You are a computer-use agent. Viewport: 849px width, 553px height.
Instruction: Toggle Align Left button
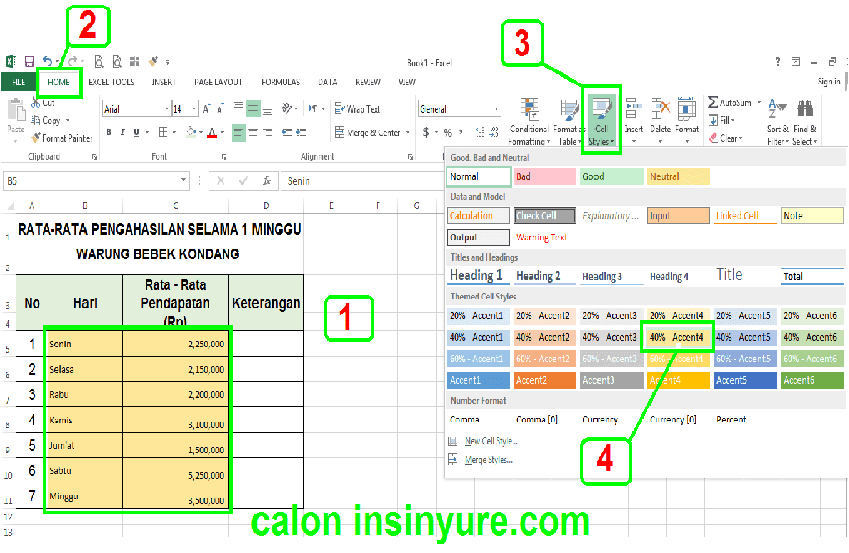[239, 133]
